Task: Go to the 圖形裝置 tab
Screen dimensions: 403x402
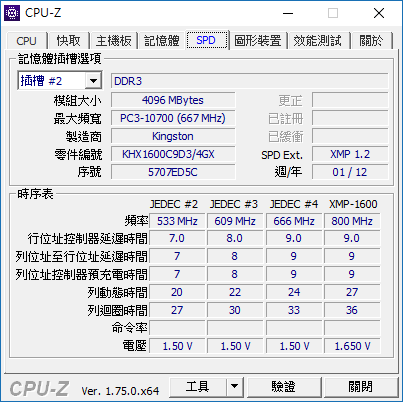Action: 258,41
